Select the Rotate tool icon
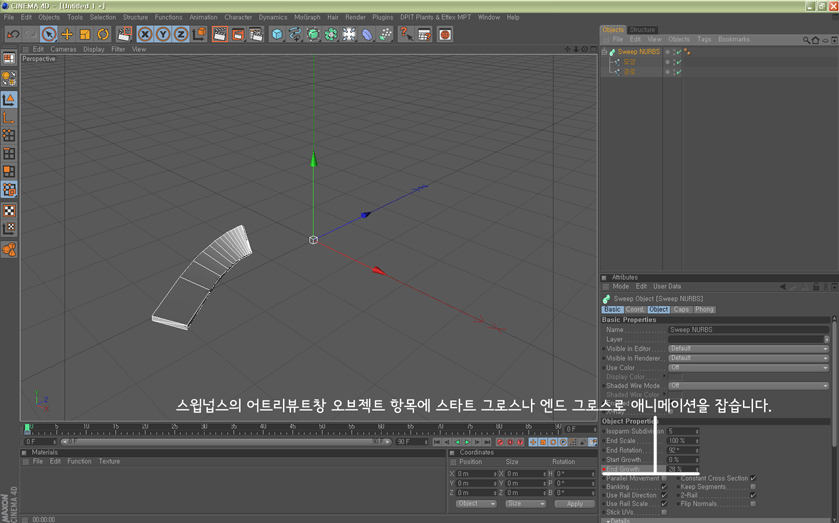This screenshot has height=523, width=839. click(103, 34)
